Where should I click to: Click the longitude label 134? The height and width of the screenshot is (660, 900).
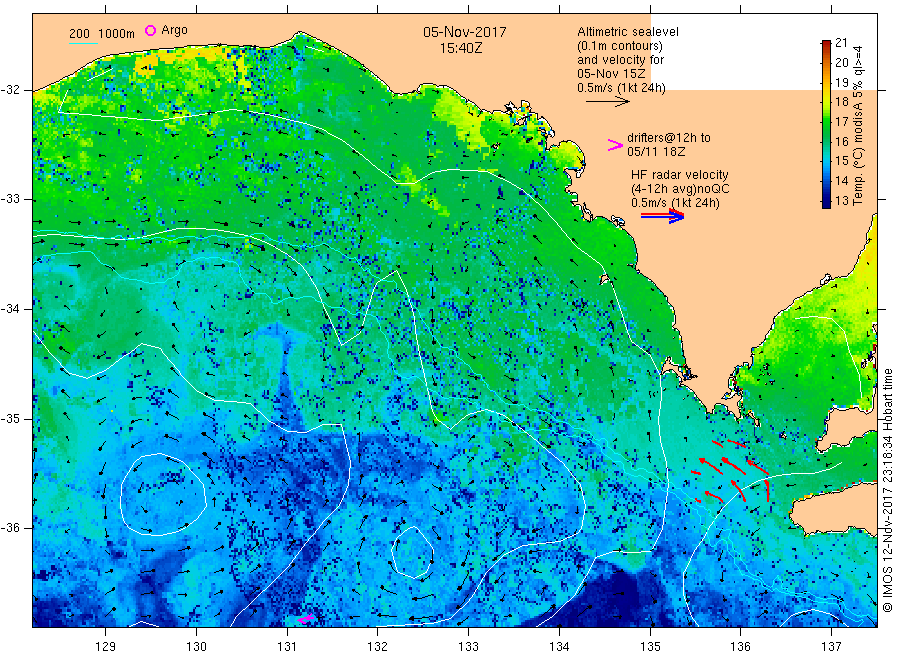point(559,646)
